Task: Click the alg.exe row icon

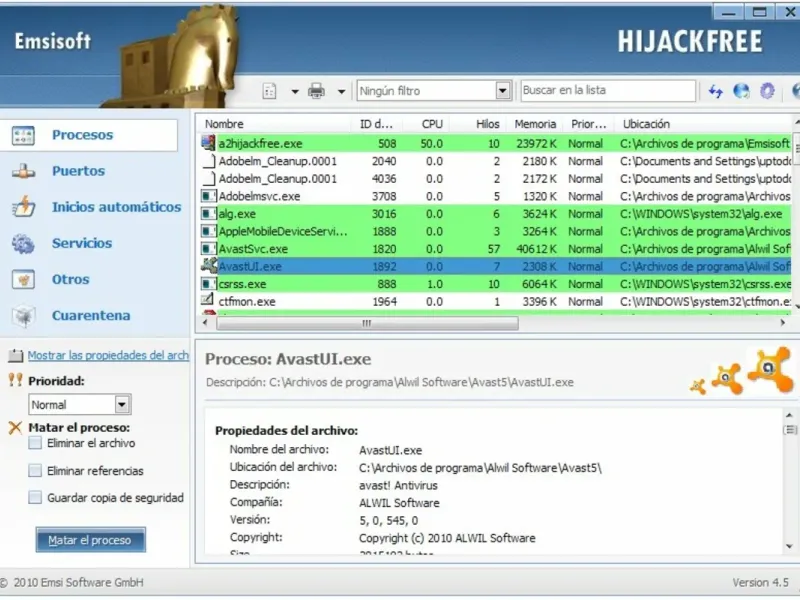Action: pos(209,213)
